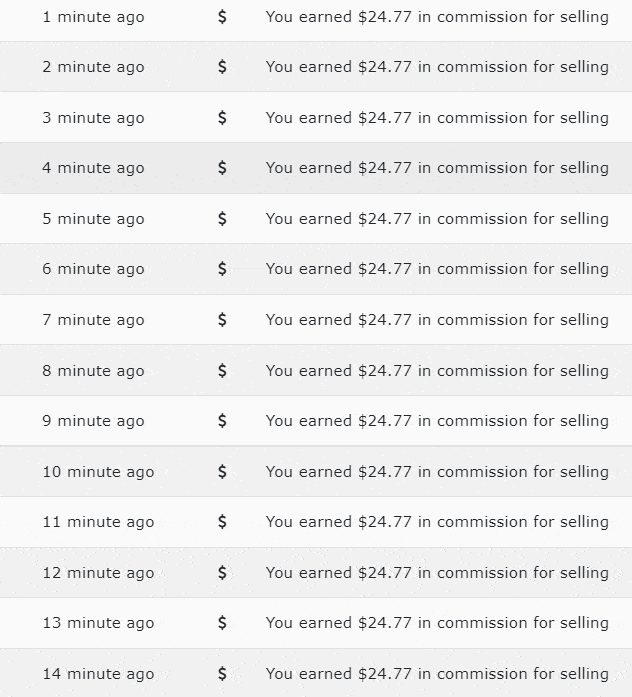Select the '10 minute ago' timestamp
This screenshot has width=632, height=697.
point(98,472)
